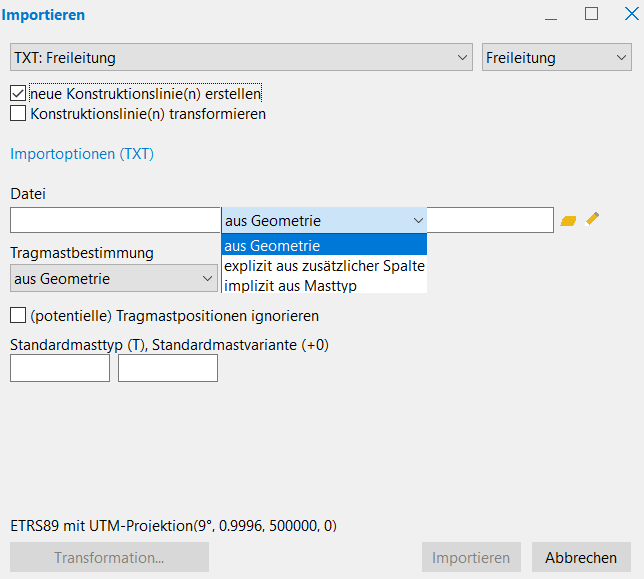Collapse the open combo box above the option list
644x579 pixels.
324,220
